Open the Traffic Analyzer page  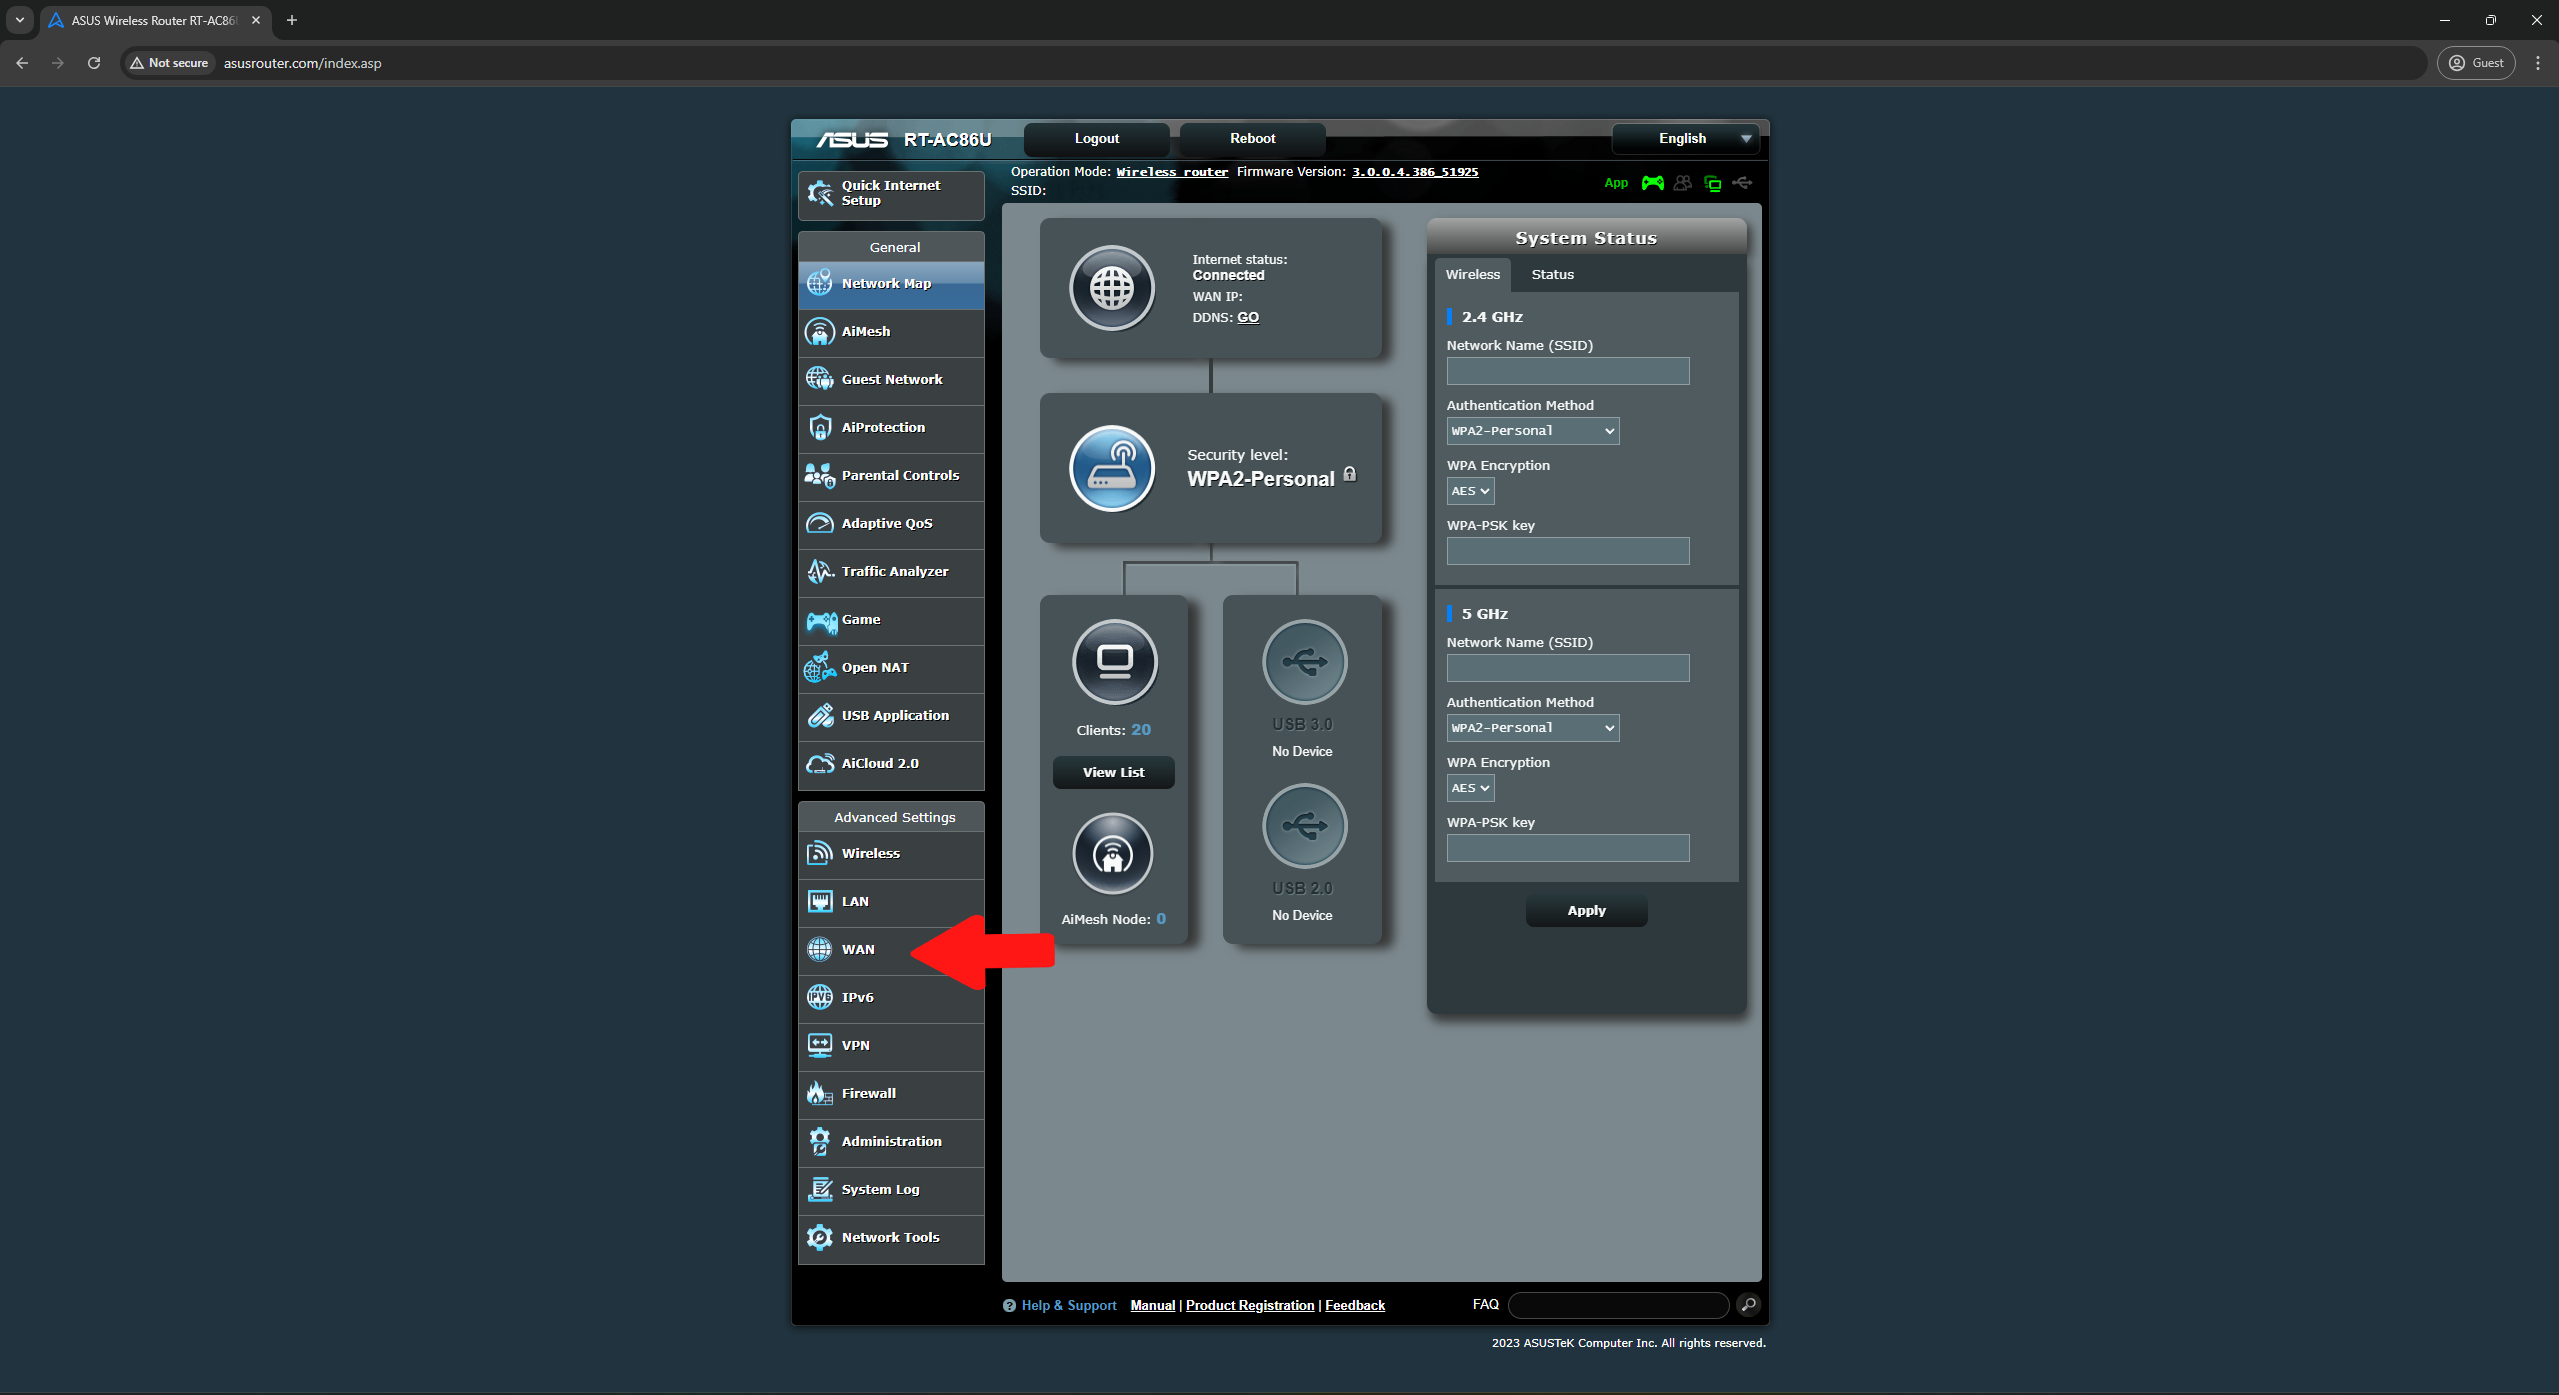[891, 572]
